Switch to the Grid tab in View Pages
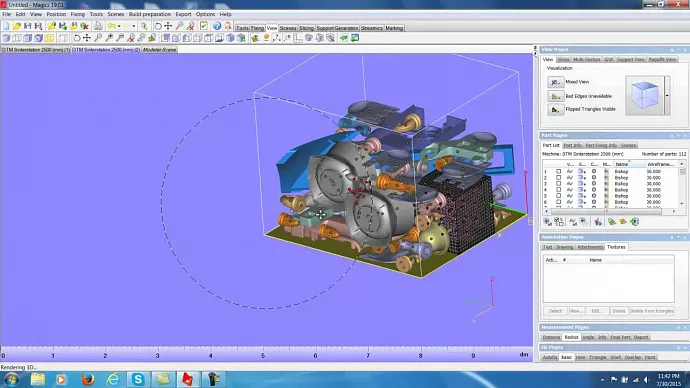Image resolution: width=690 pixels, height=388 pixels. [x=608, y=59]
